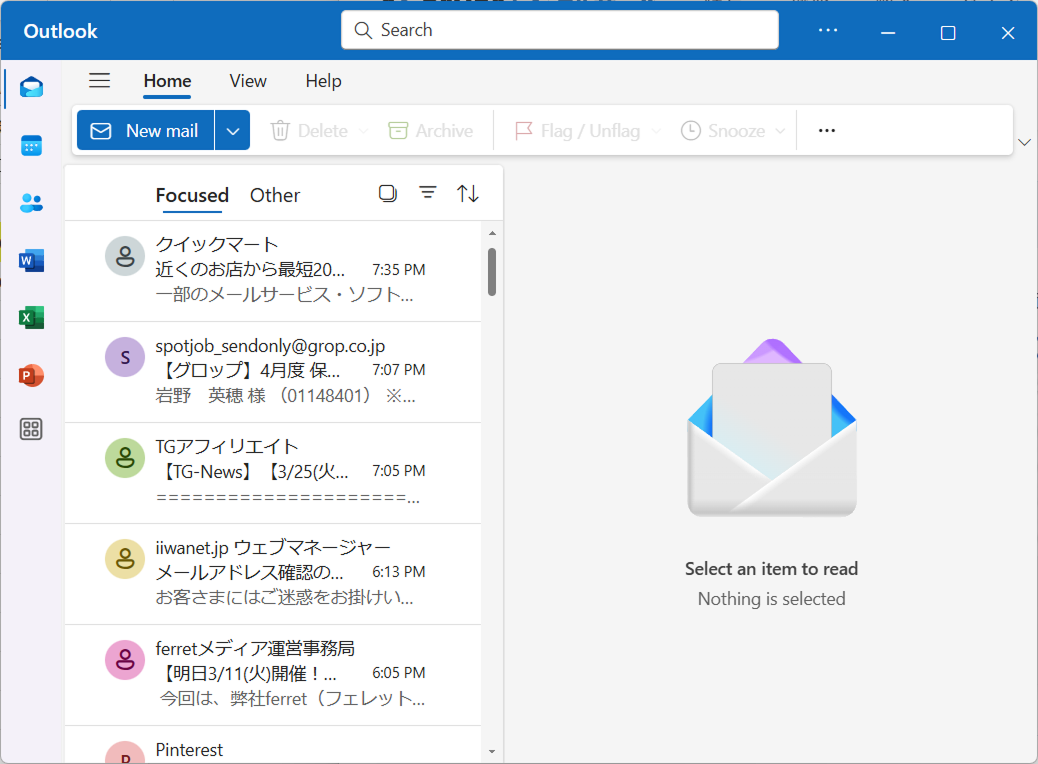Launch Word from the sidebar
1038x764 pixels.
point(31,260)
